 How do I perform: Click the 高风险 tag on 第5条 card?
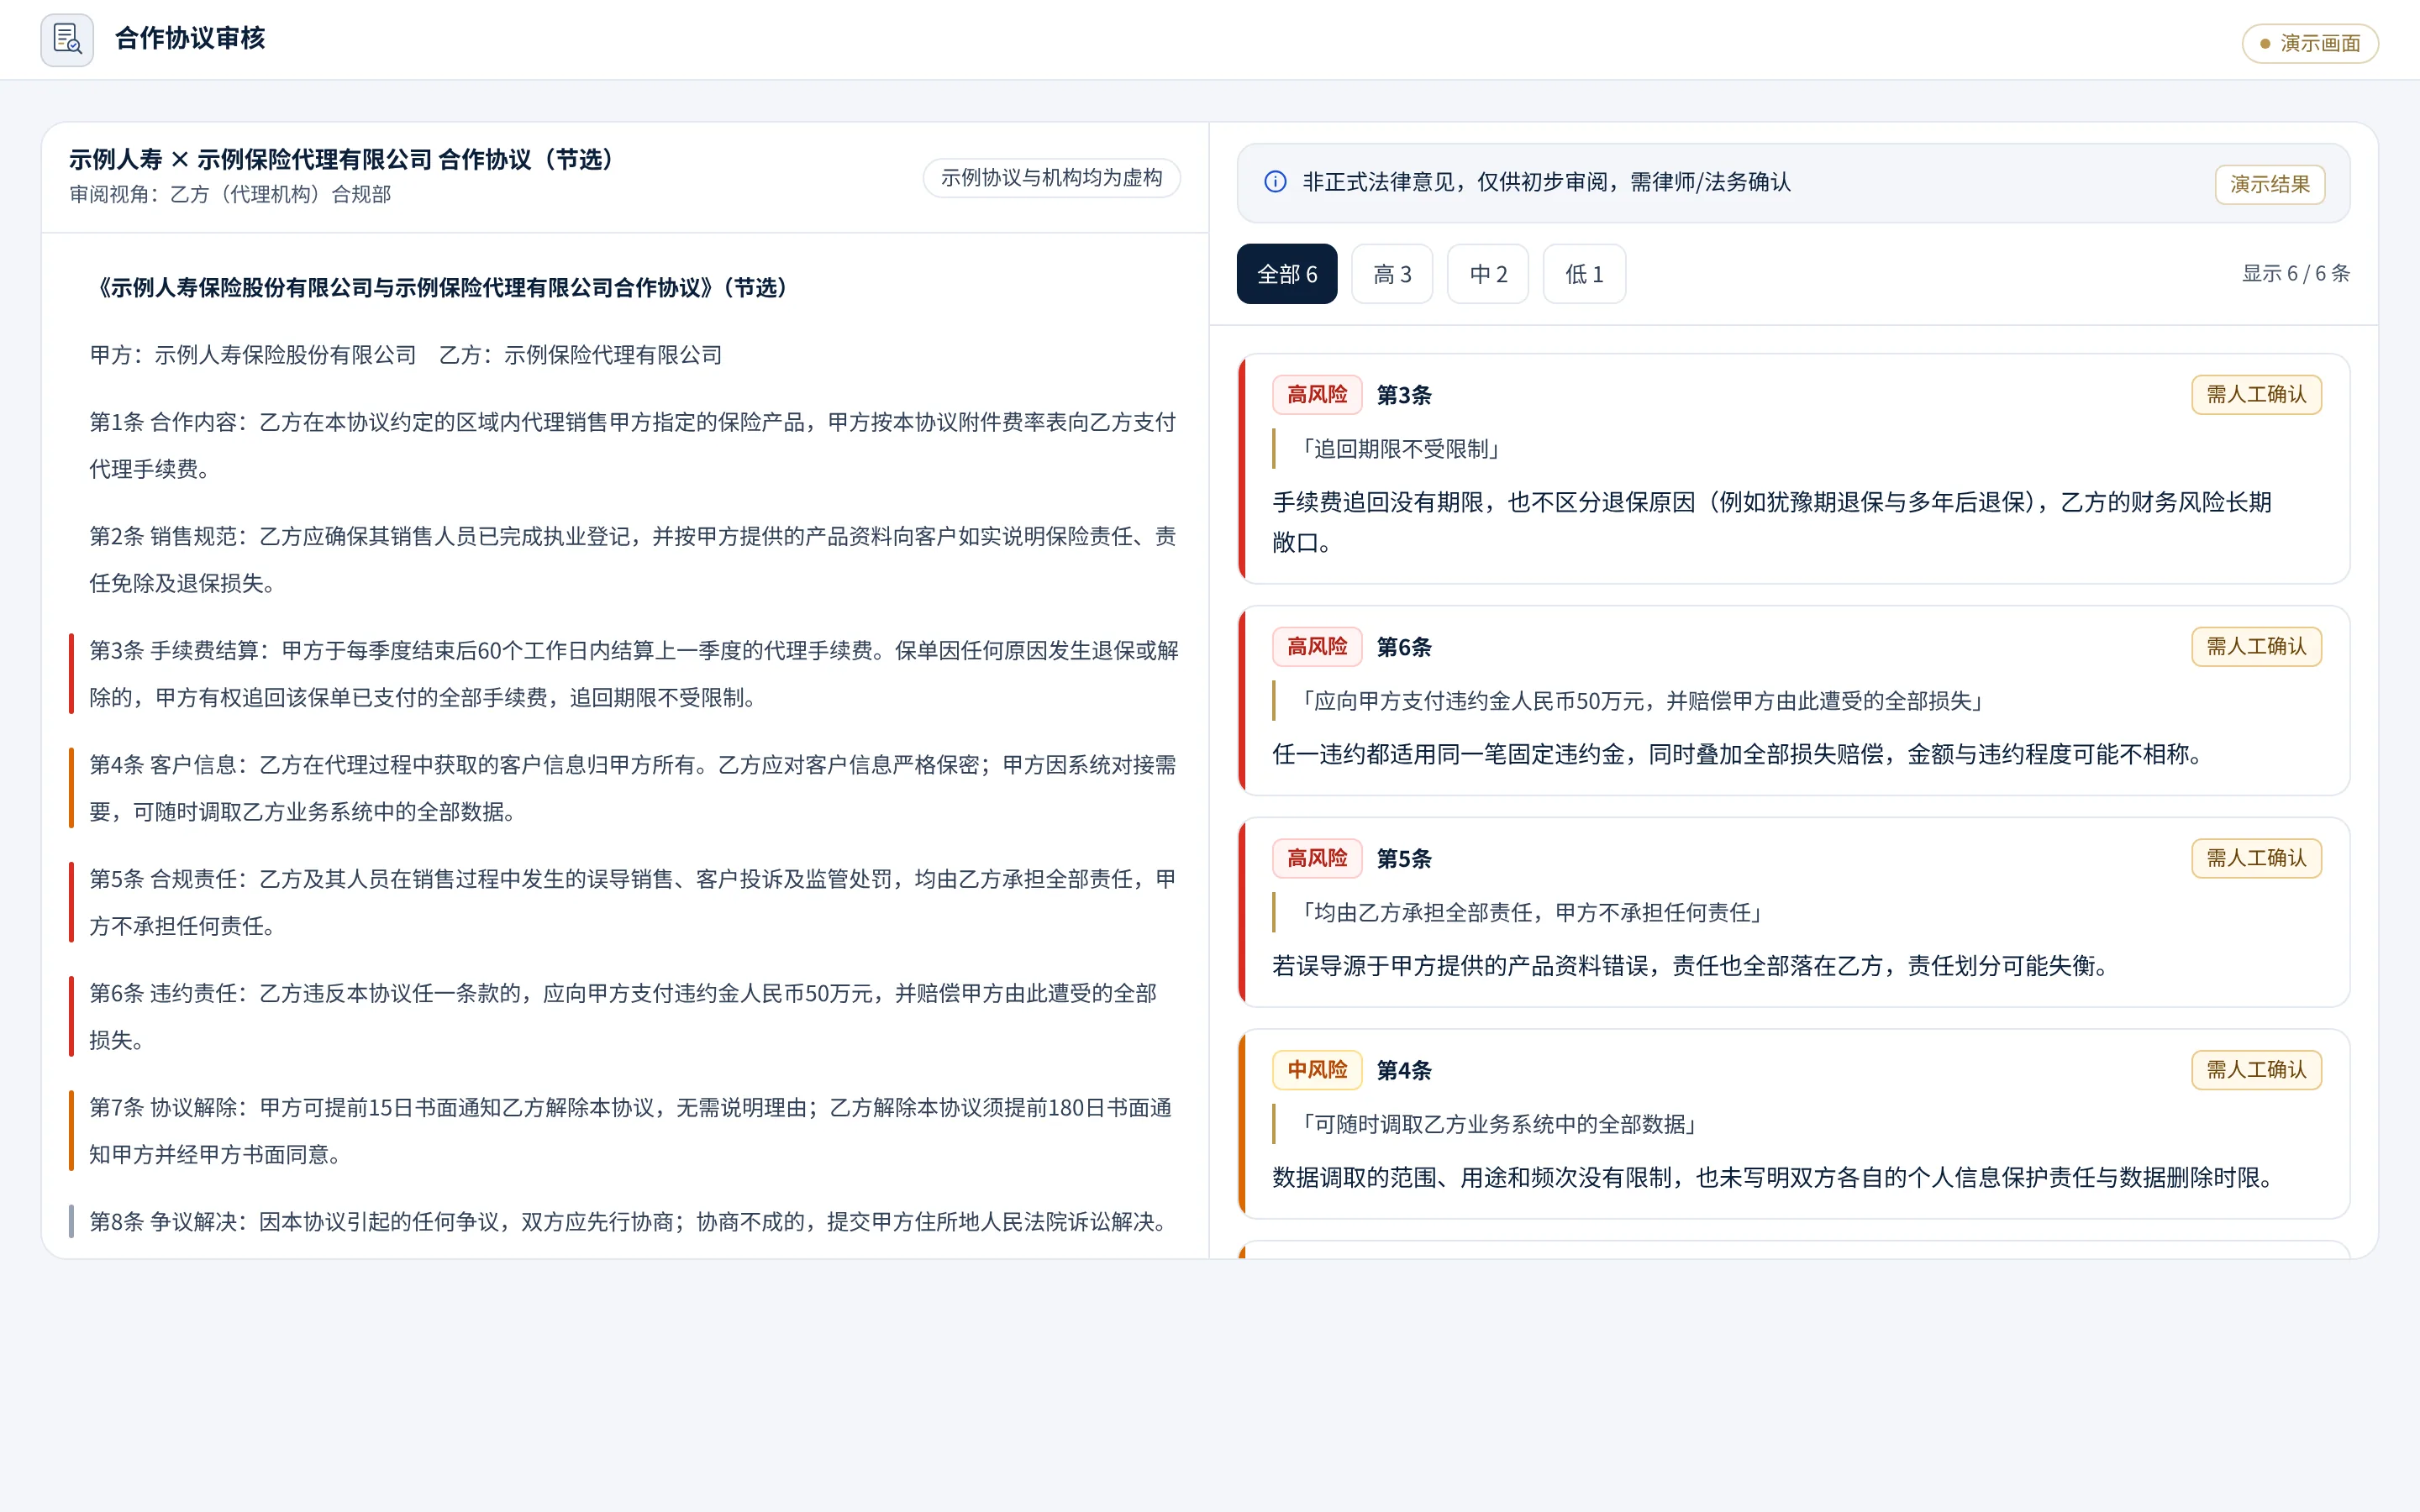tap(1317, 859)
